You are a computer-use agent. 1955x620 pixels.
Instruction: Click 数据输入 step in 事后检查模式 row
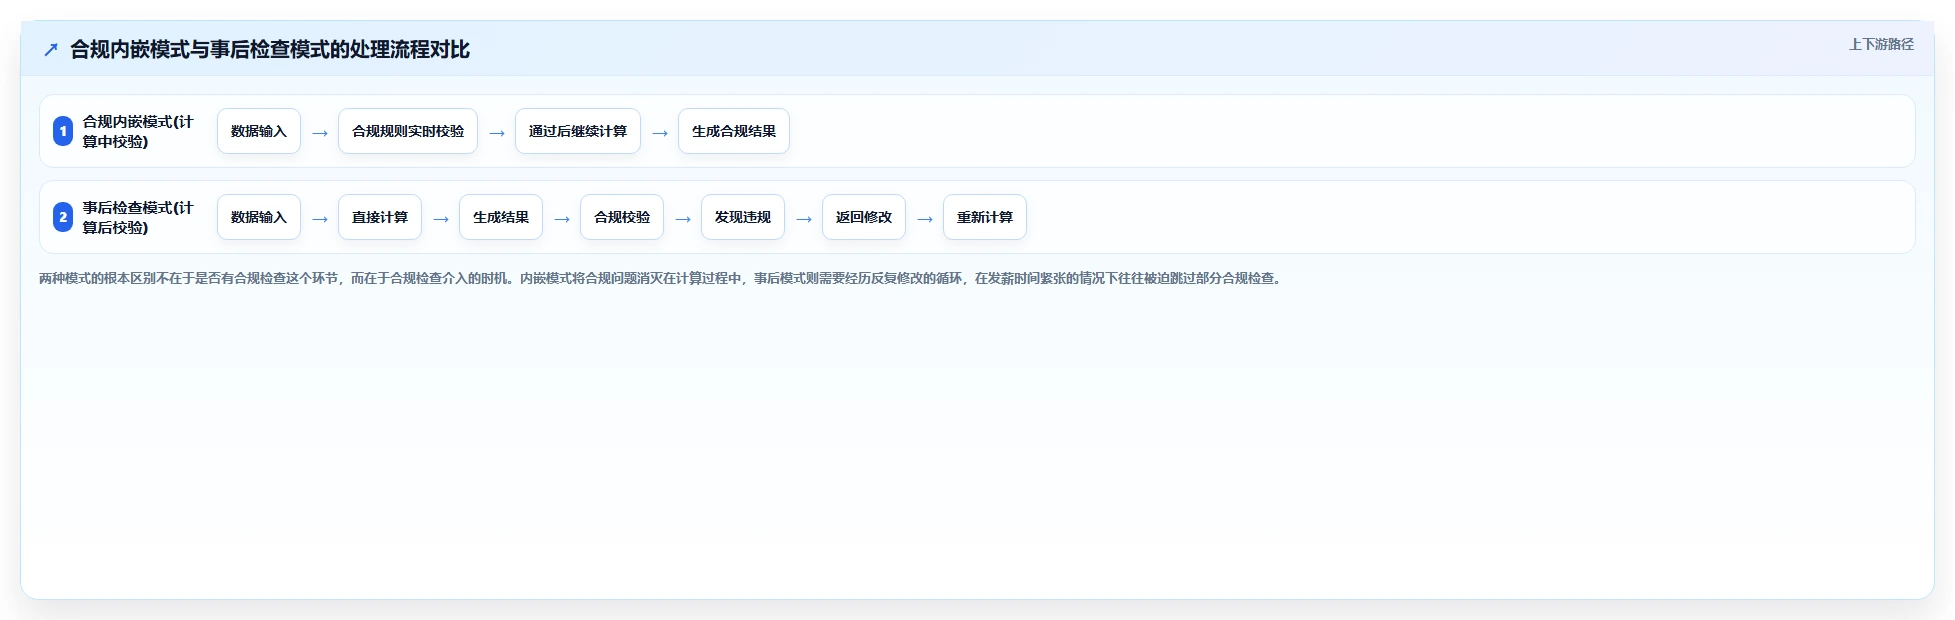[x=259, y=217]
